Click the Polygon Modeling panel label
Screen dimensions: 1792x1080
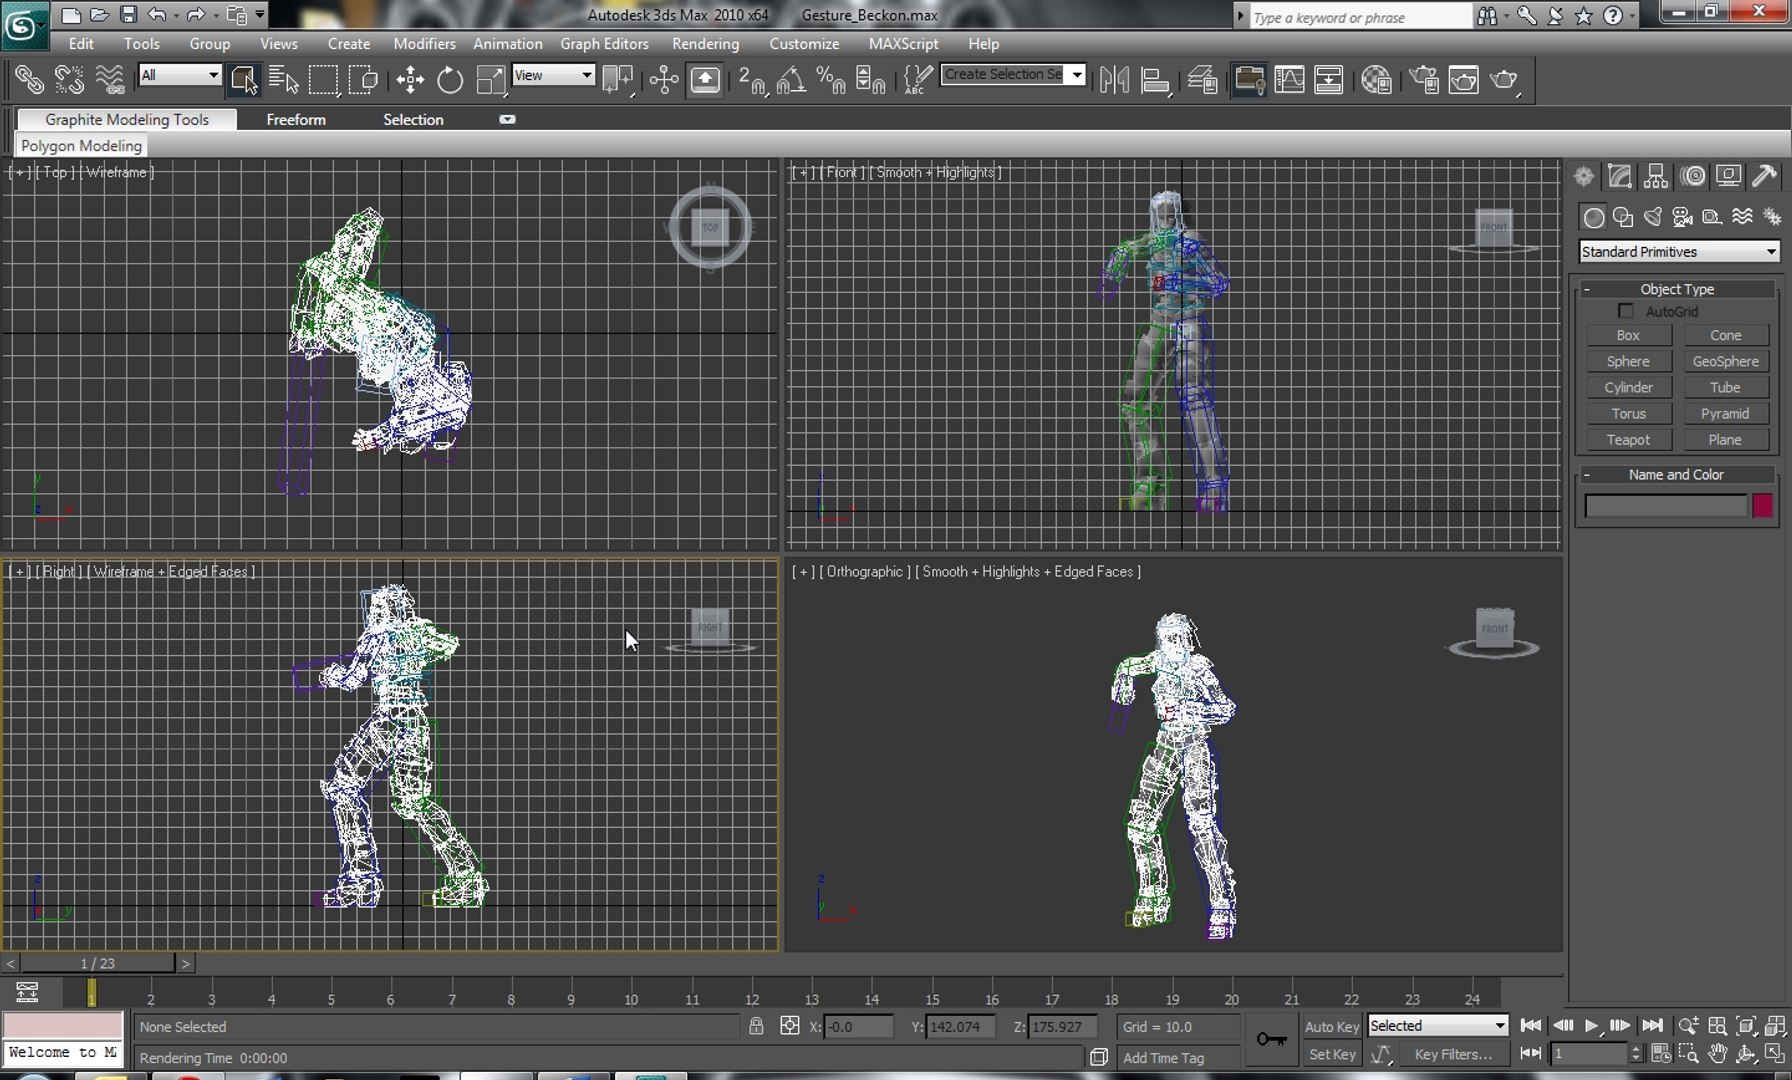point(82,146)
